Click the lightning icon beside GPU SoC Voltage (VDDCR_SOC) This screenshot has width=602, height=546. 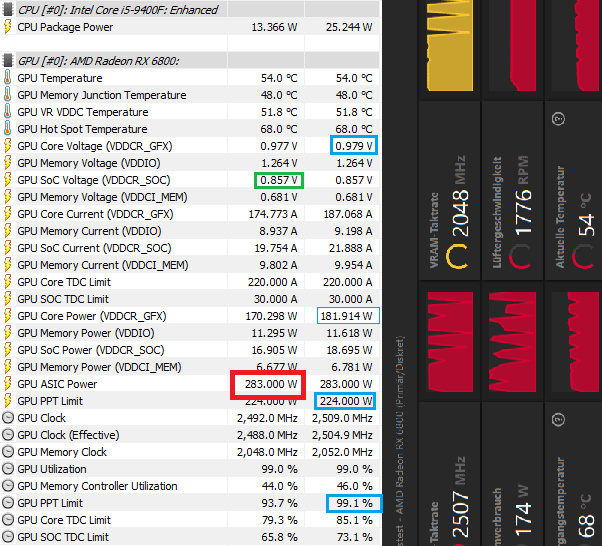point(7,180)
